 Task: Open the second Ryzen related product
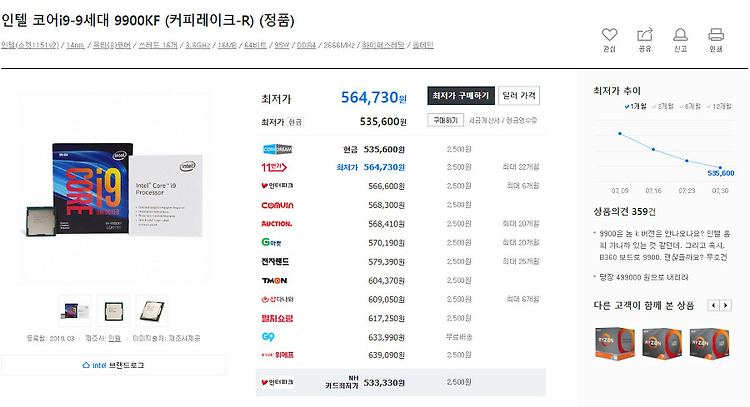click(662, 343)
